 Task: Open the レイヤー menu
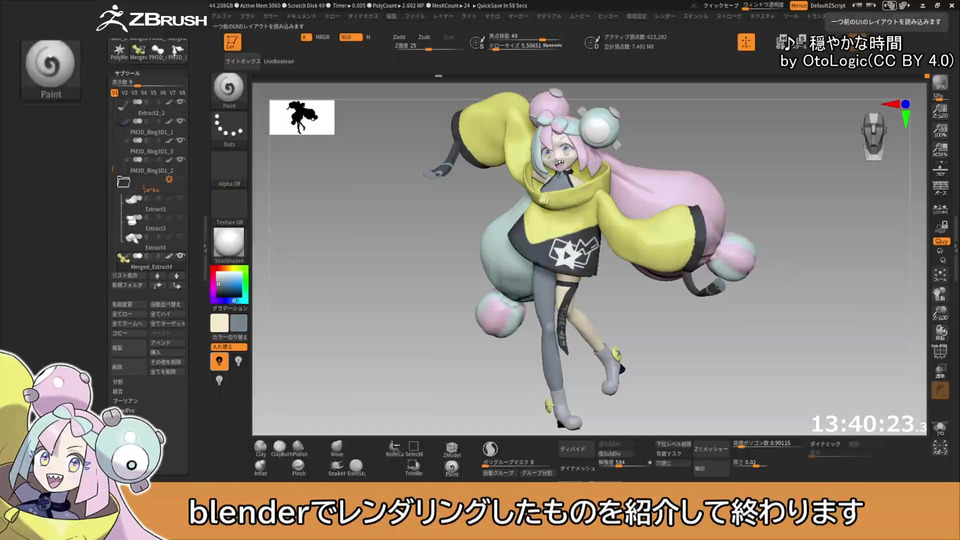(x=443, y=17)
